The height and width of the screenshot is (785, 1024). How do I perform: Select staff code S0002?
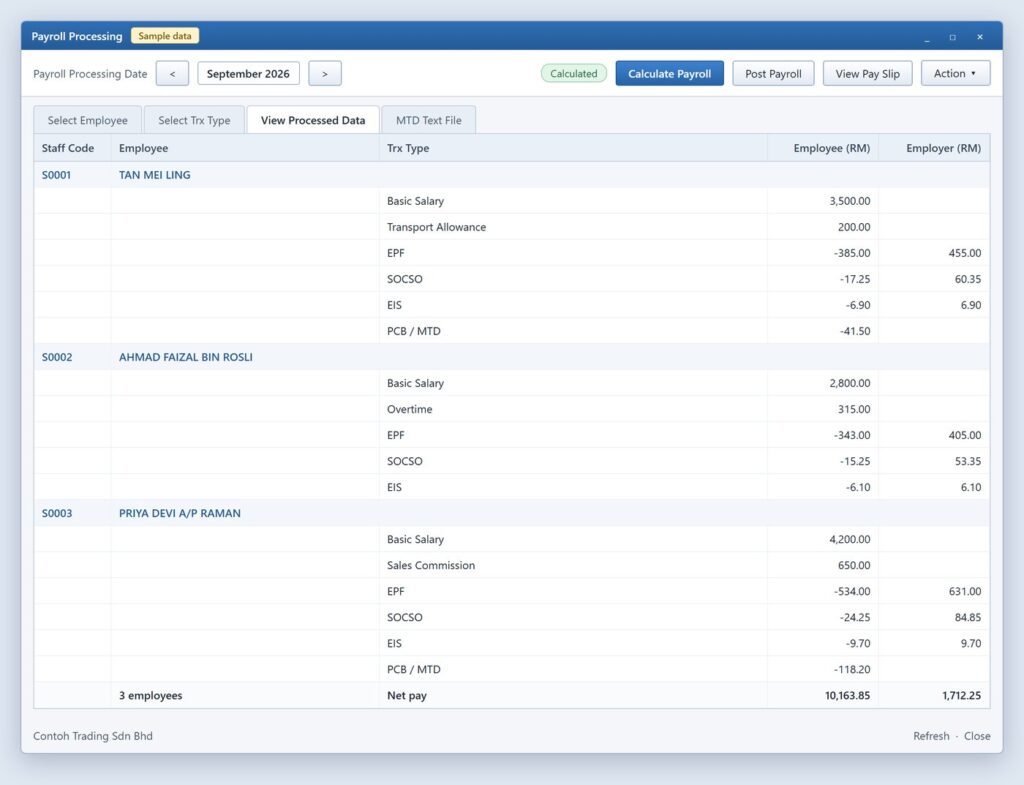tap(57, 357)
